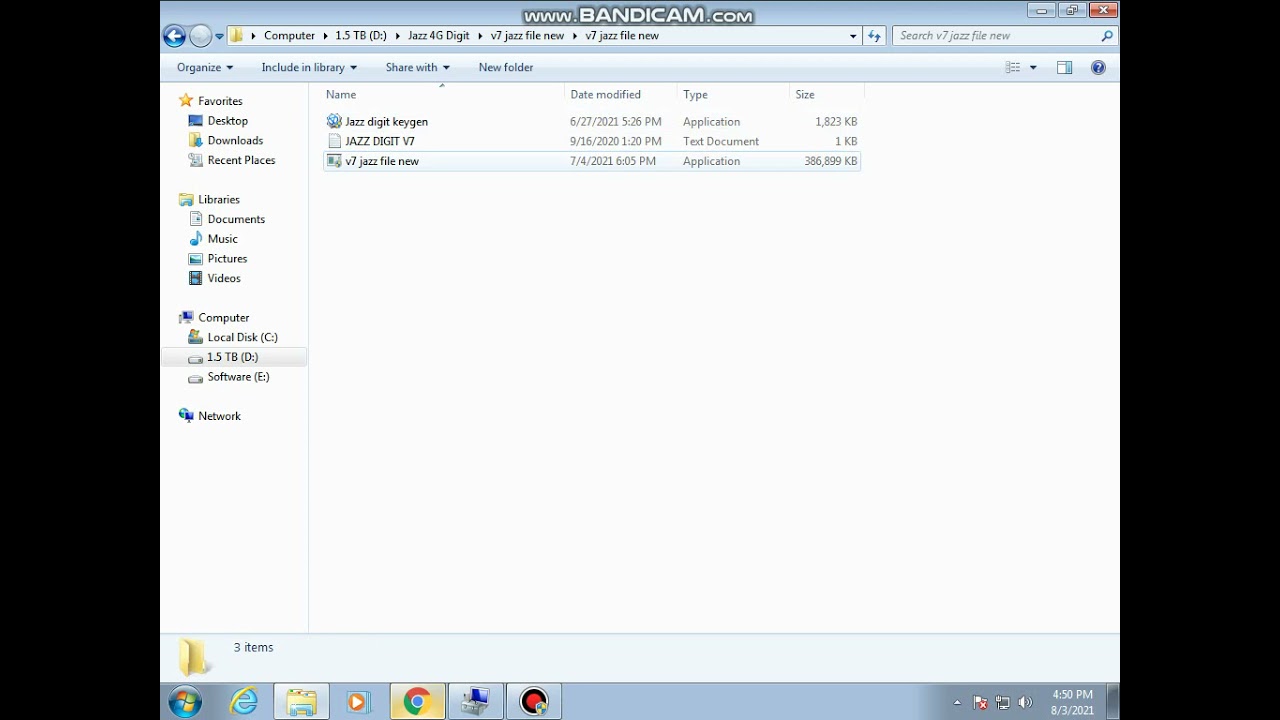Click the 6/27/2021 5:26 PM date

(616, 121)
